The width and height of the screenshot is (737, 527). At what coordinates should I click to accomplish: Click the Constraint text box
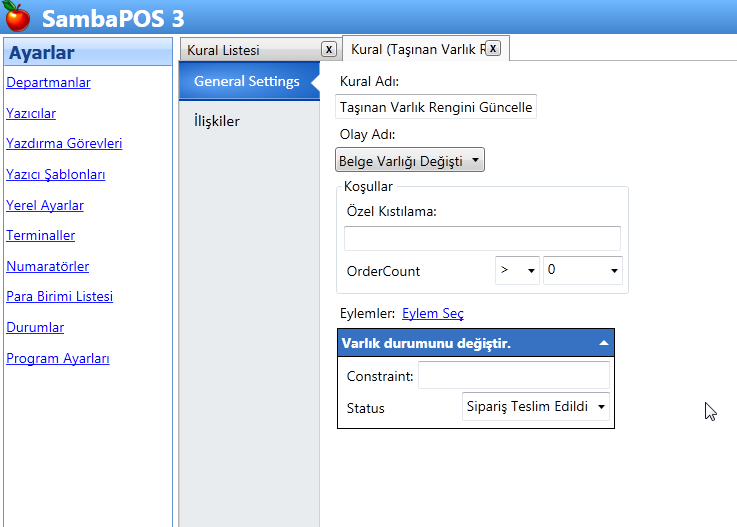pos(513,375)
